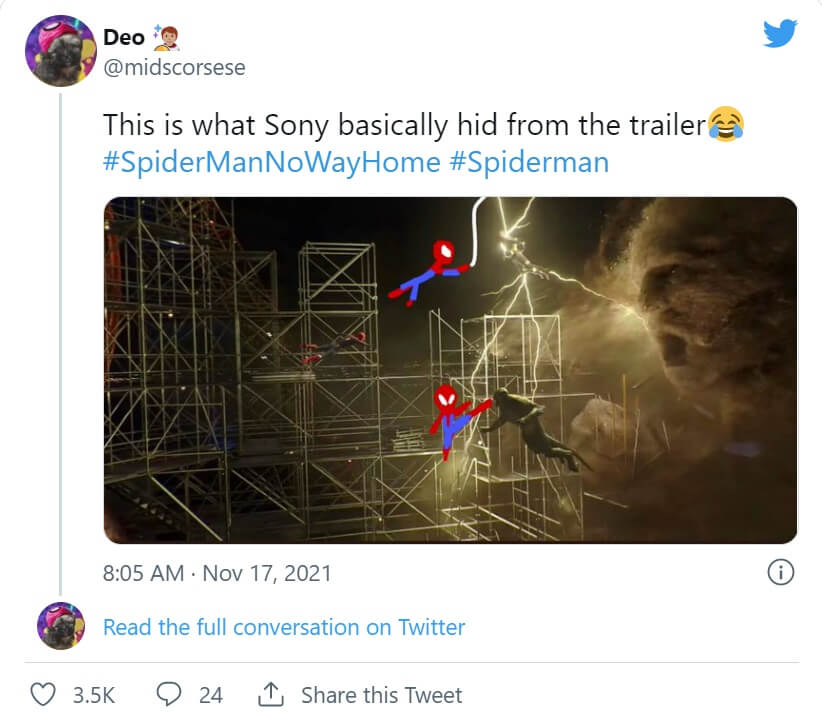The image size is (822, 722).
Task: Click the Share this Tweet label
Action: pyautogui.click(x=381, y=695)
